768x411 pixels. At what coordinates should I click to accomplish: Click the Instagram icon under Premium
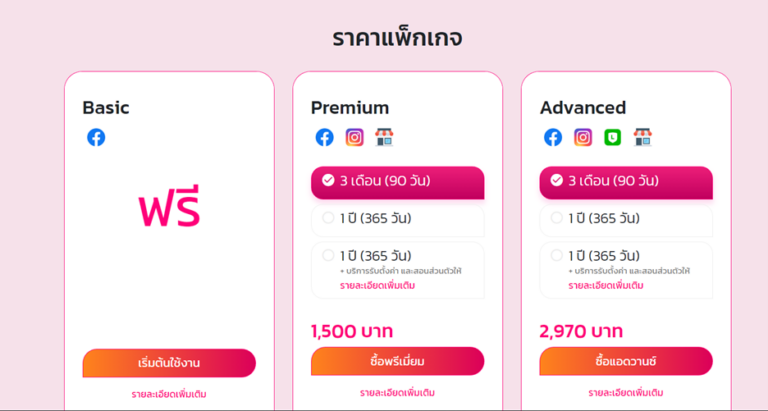pos(354,138)
